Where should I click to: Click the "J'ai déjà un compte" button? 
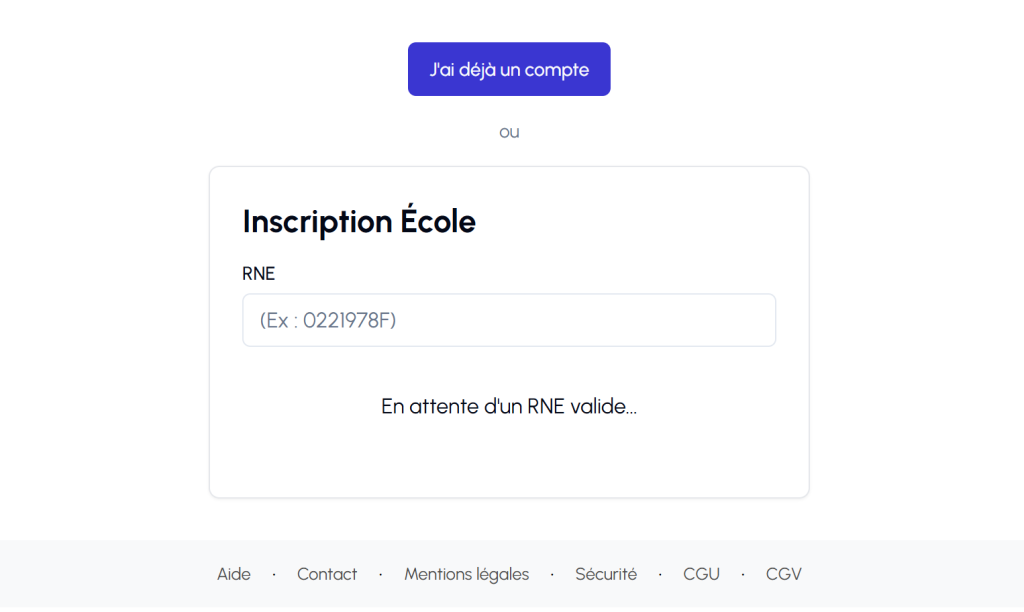(x=509, y=69)
